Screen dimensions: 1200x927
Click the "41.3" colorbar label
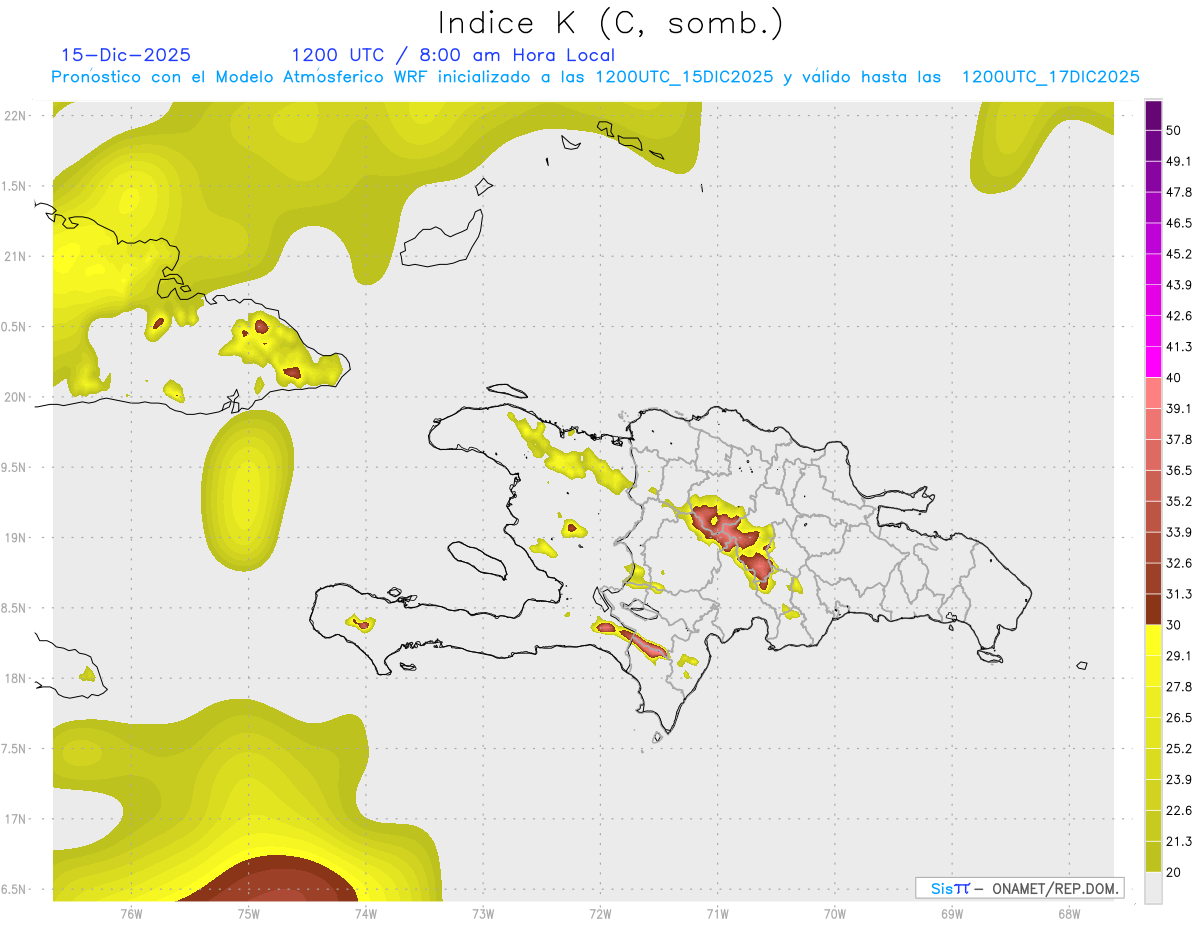coord(1179,347)
